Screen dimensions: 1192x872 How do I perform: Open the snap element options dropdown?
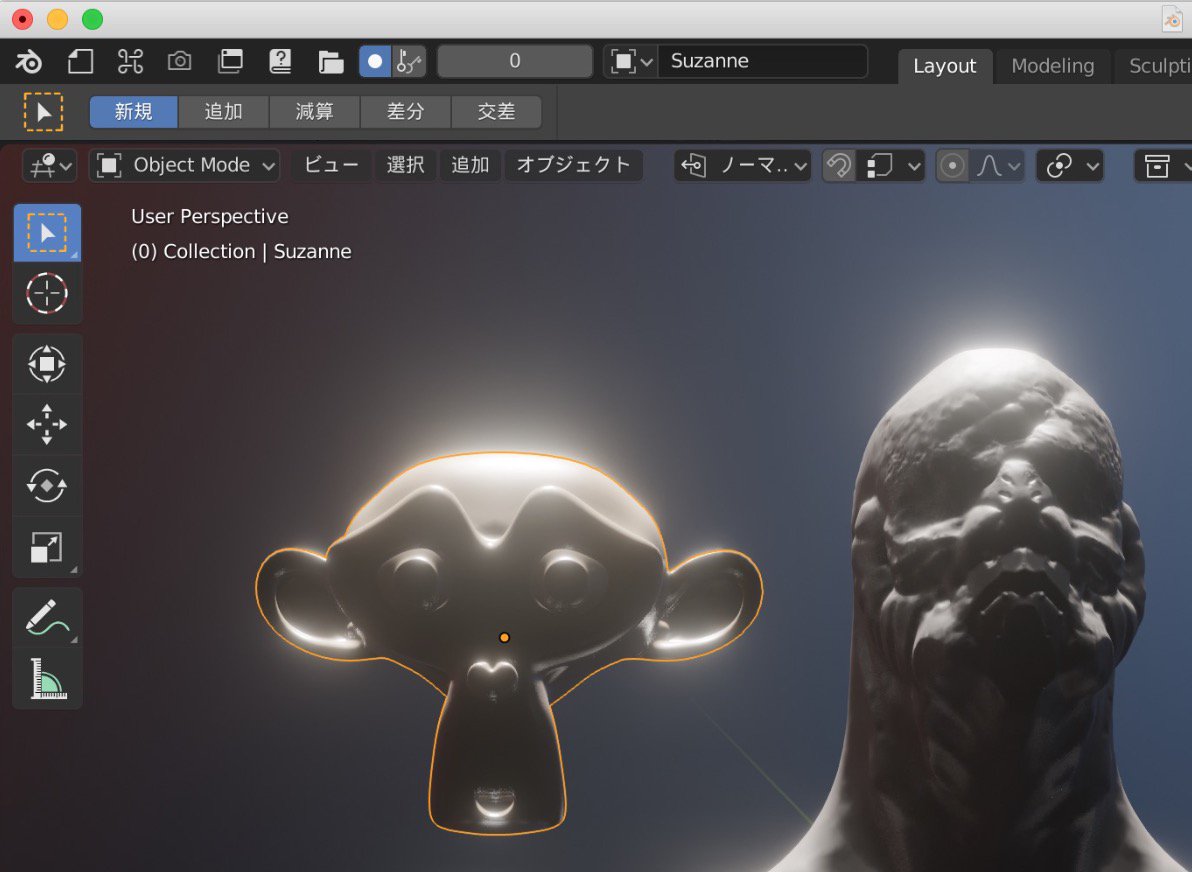click(x=891, y=165)
